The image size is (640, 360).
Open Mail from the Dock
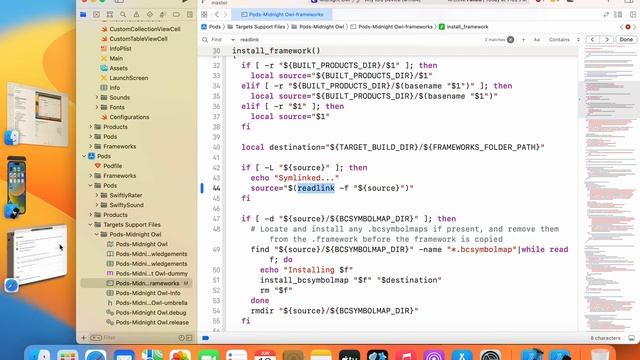coord(124,354)
